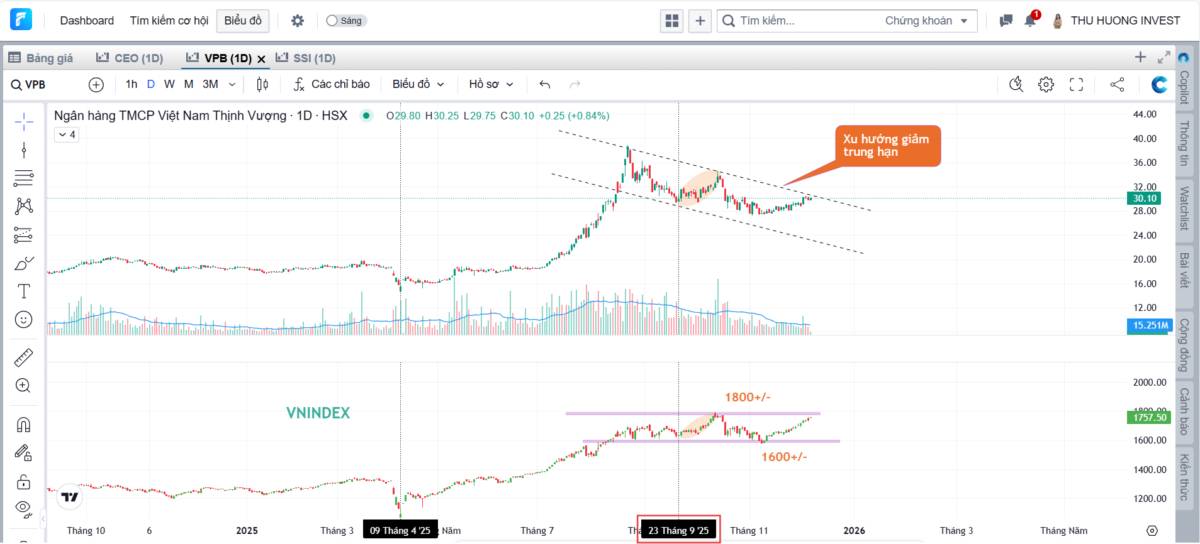Viewport: 1200px width, 544px height.
Task: Select the trend line drawing tool
Action: coord(24,150)
